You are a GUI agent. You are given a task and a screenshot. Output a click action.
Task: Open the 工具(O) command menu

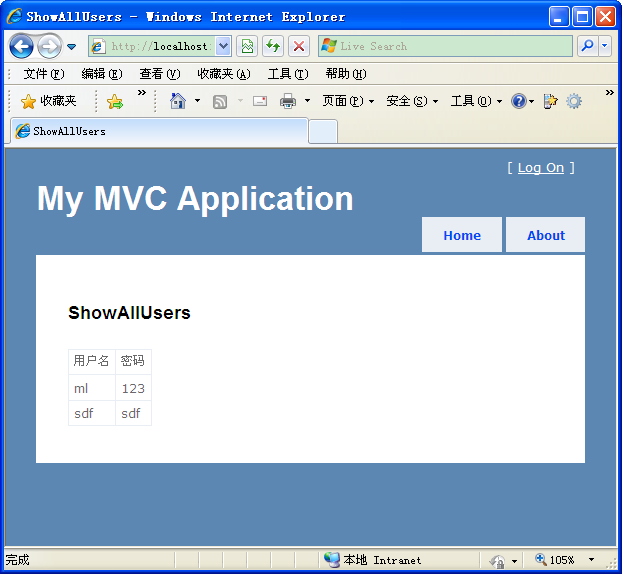coord(476,101)
